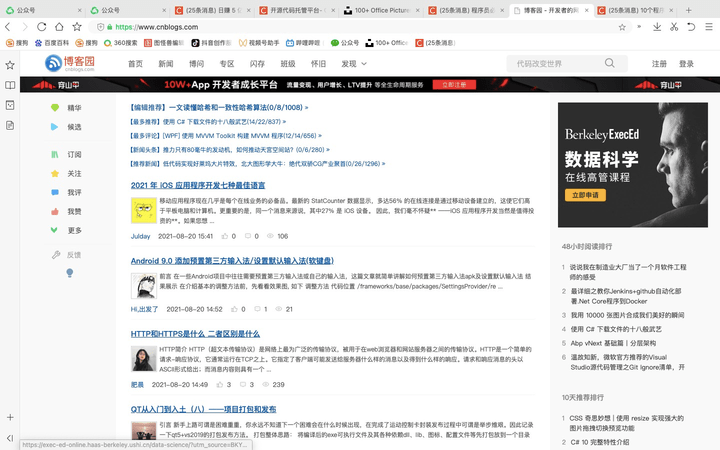The height and width of the screenshot is (450, 720).
Task: Click like icon on Android 9.0 article
Action: 234,309
